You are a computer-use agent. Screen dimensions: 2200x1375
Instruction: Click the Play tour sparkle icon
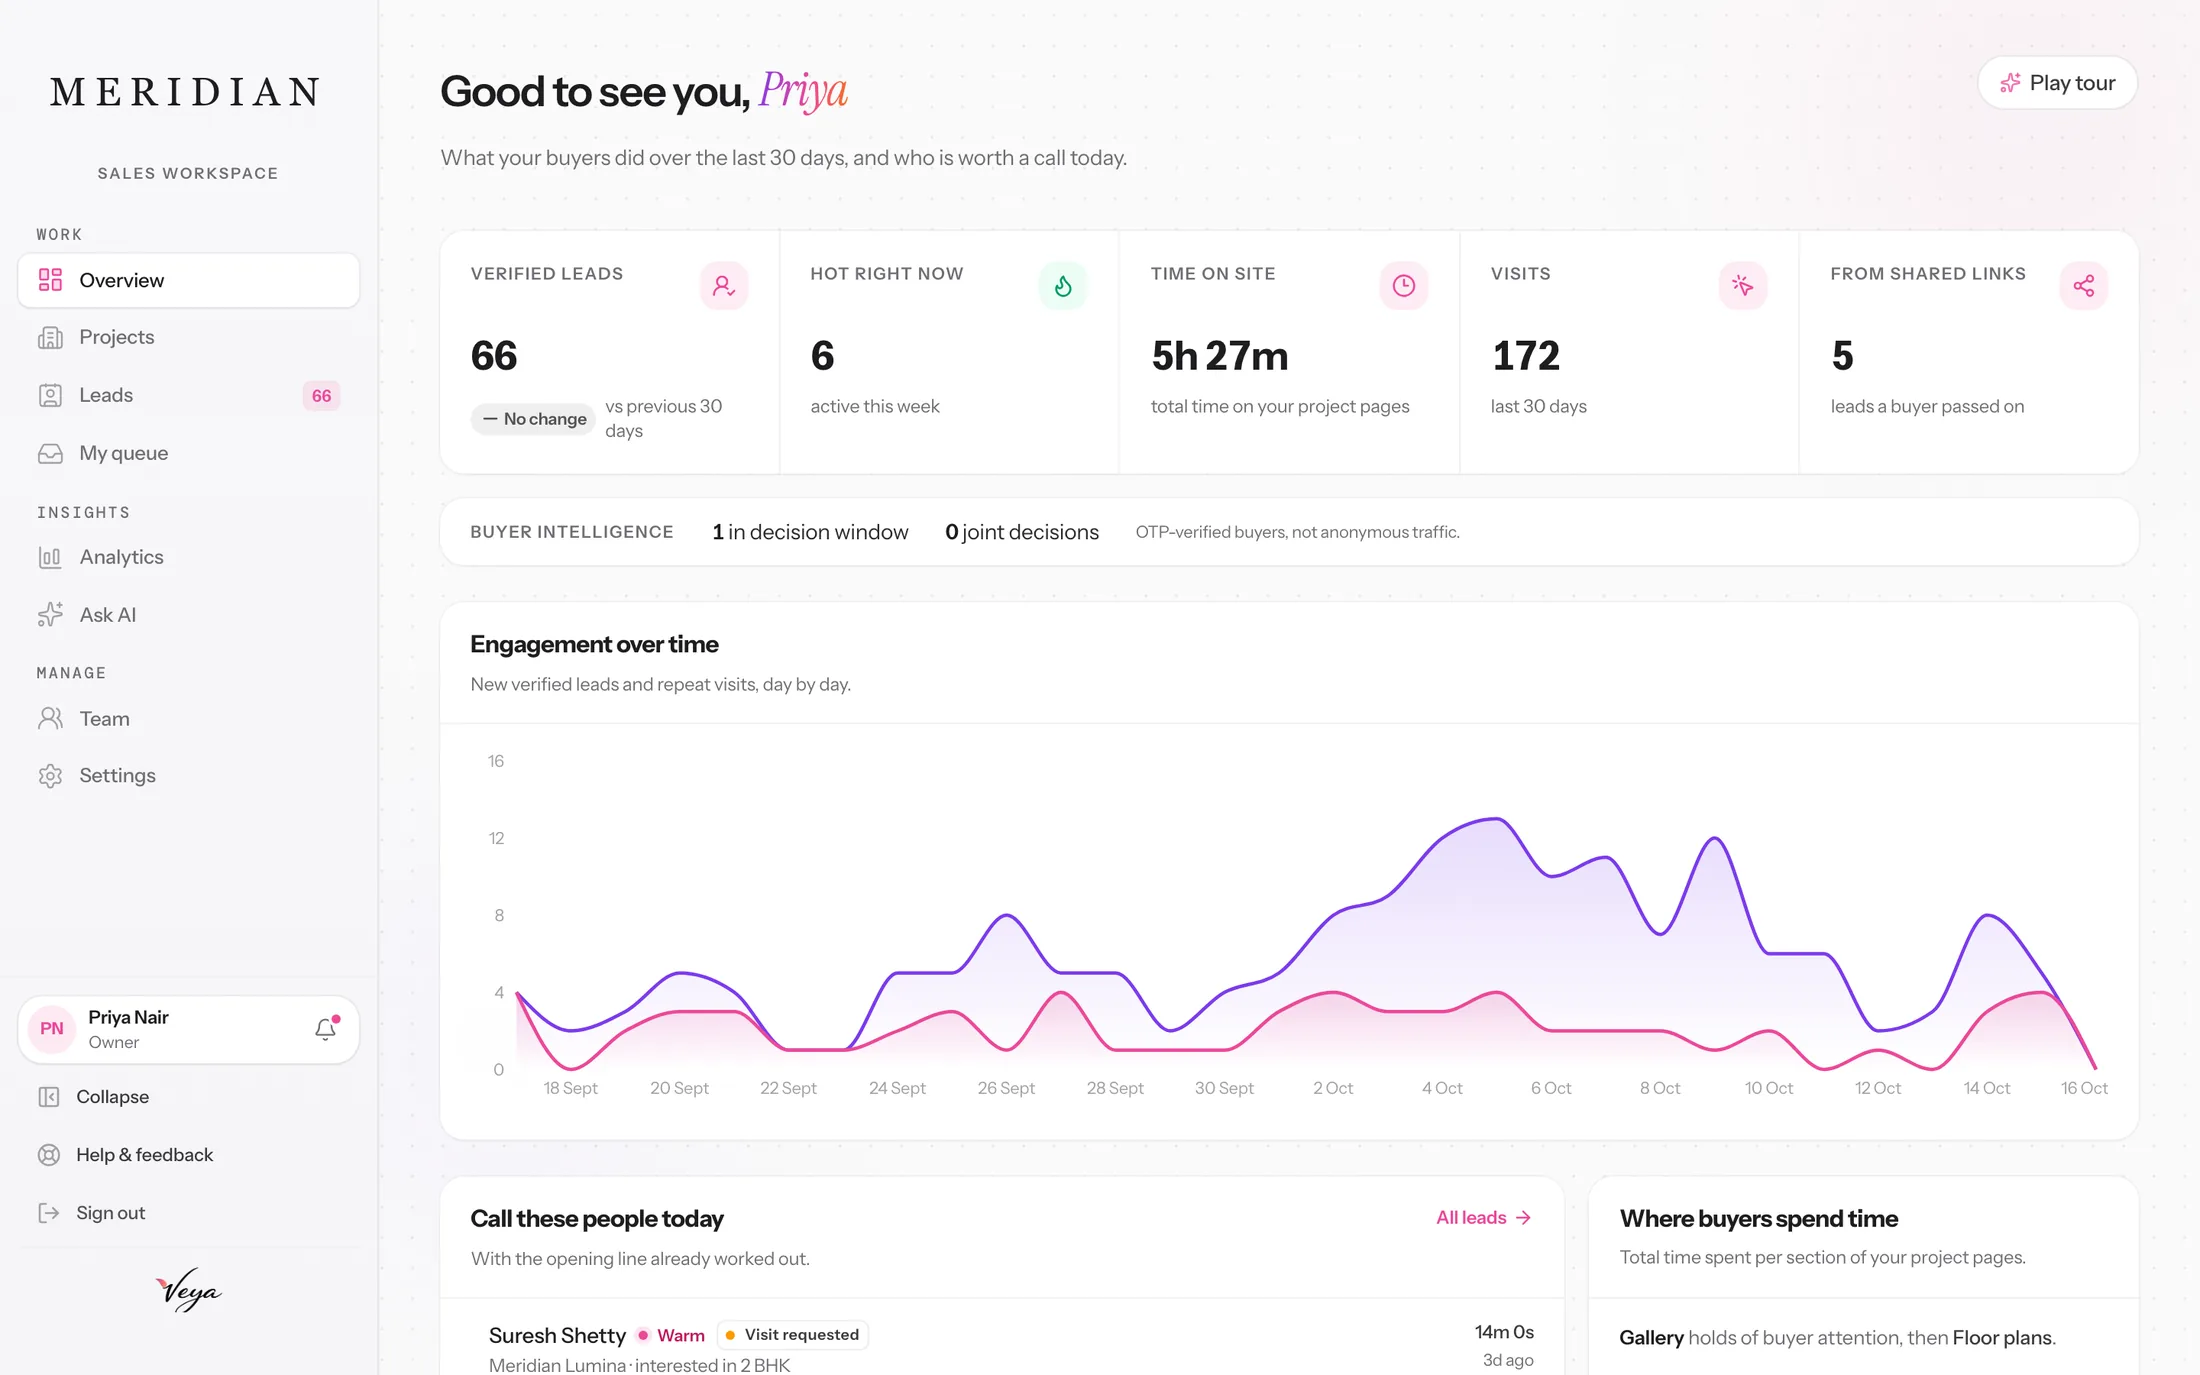(x=2010, y=83)
